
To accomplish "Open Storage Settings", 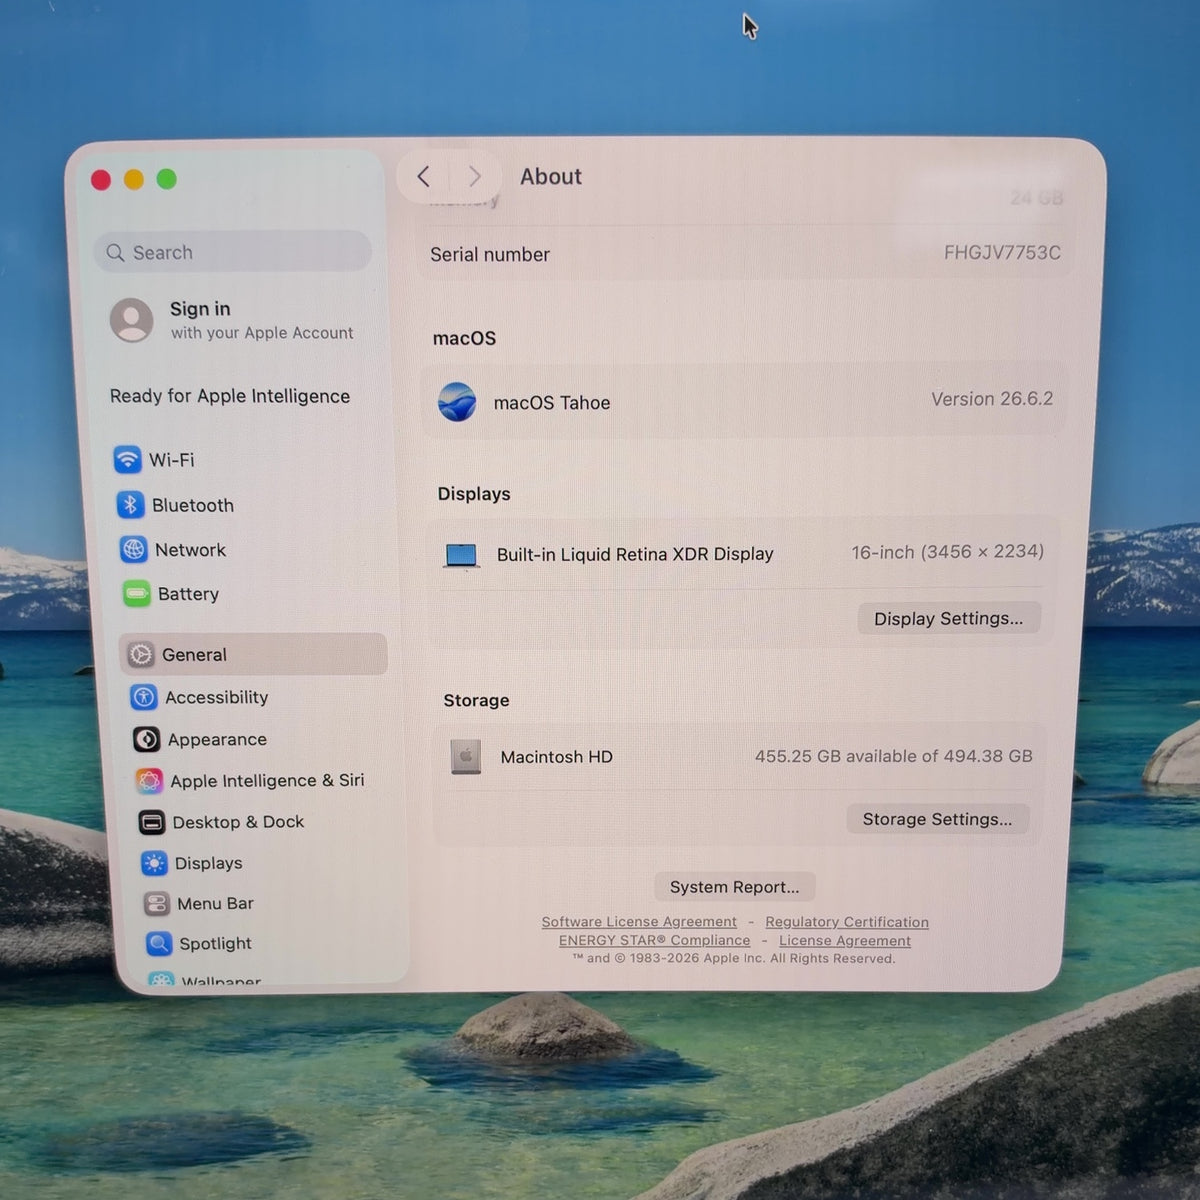I will [937, 819].
